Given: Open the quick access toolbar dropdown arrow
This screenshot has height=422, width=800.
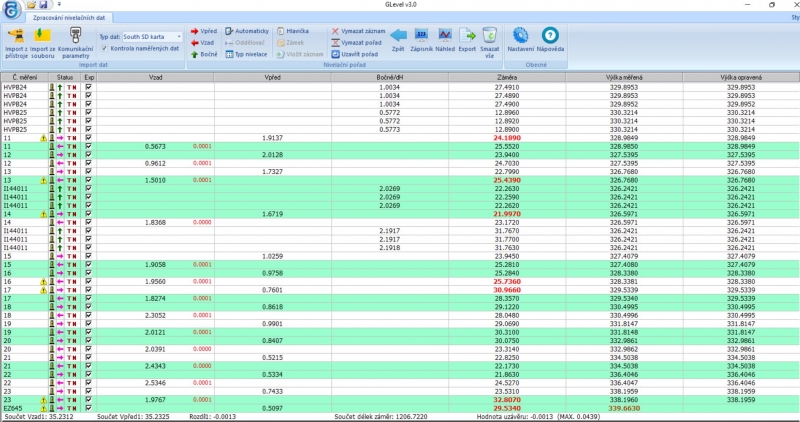Looking at the screenshot, I should (58, 5).
